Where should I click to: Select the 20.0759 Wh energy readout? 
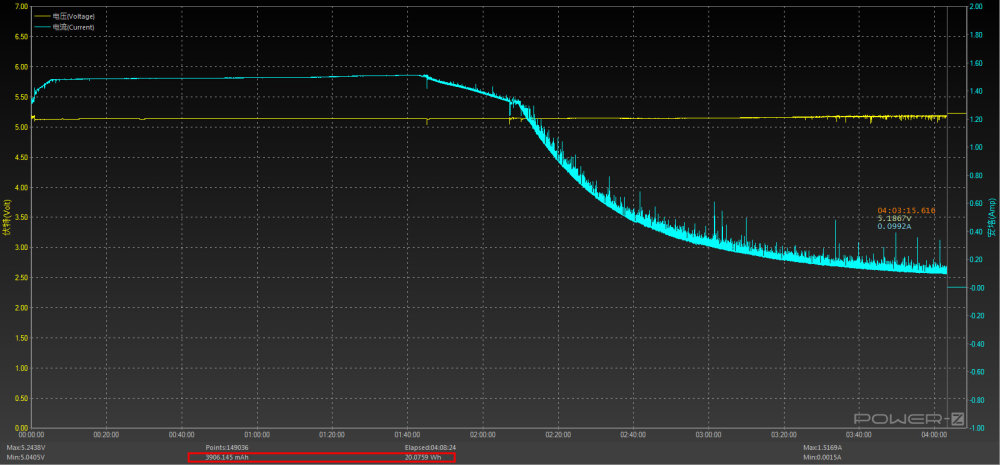pyautogui.click(x=424, y=457)
